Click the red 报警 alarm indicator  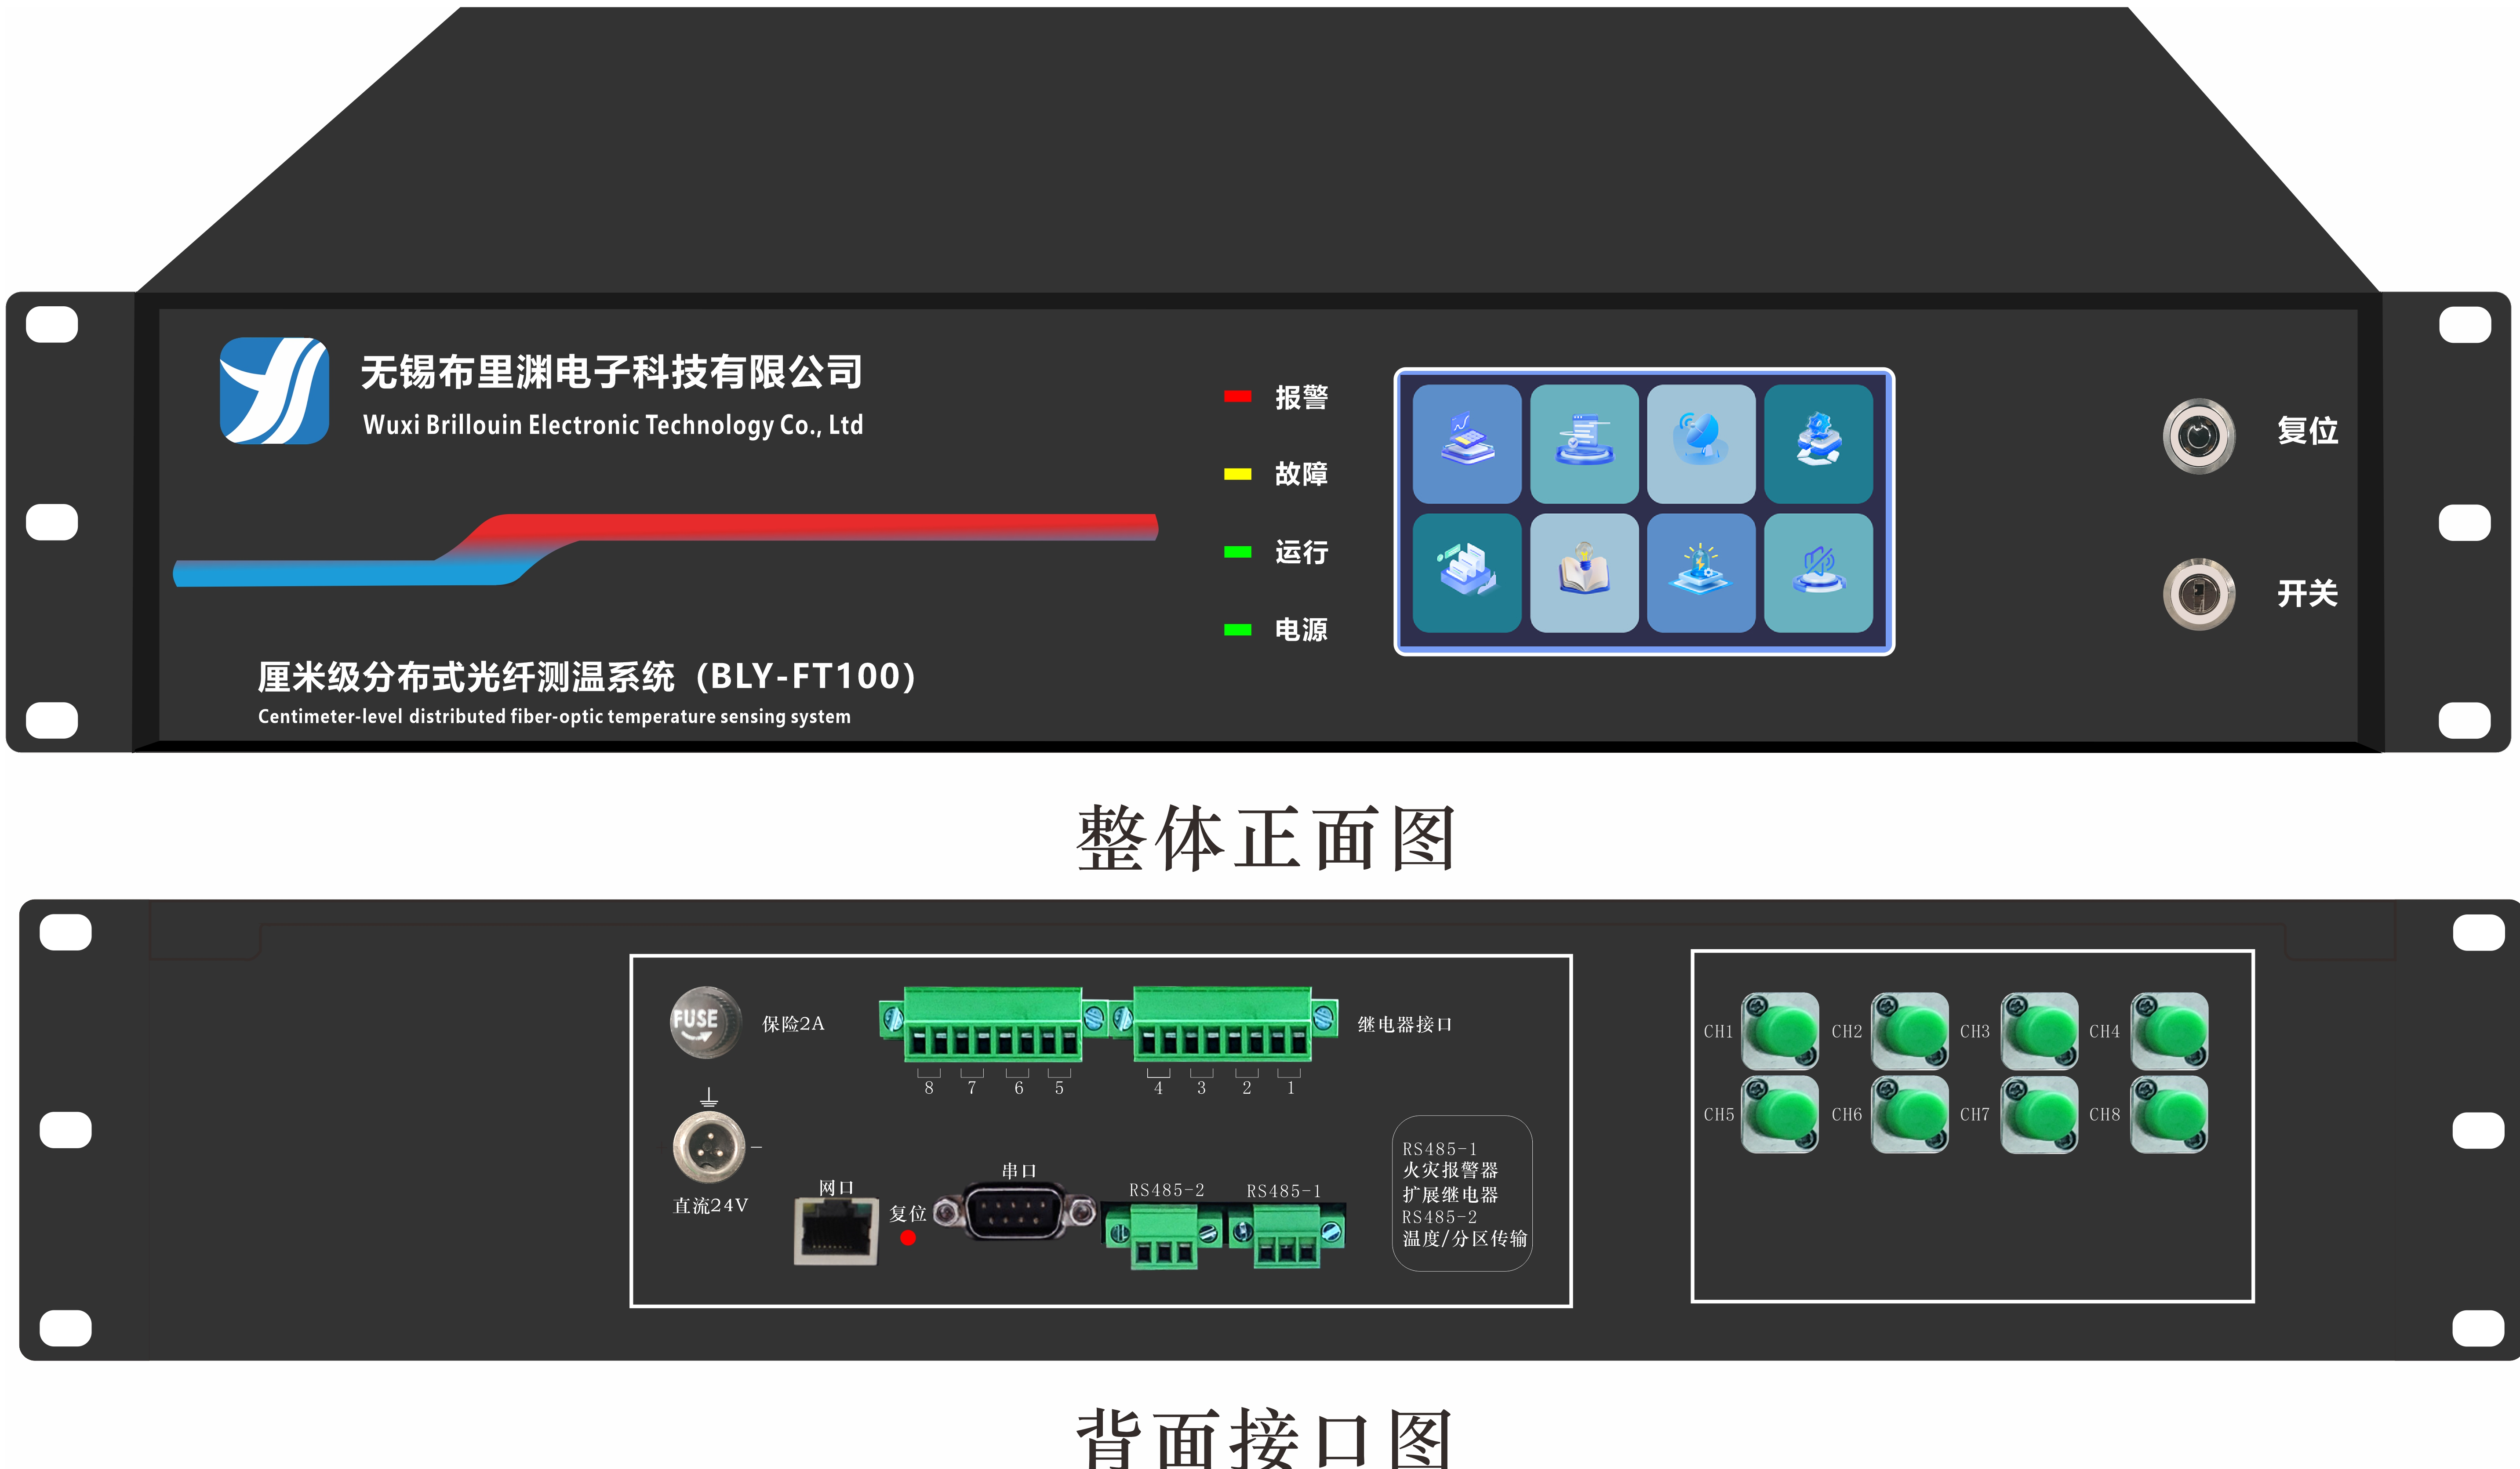point(1237,397)
